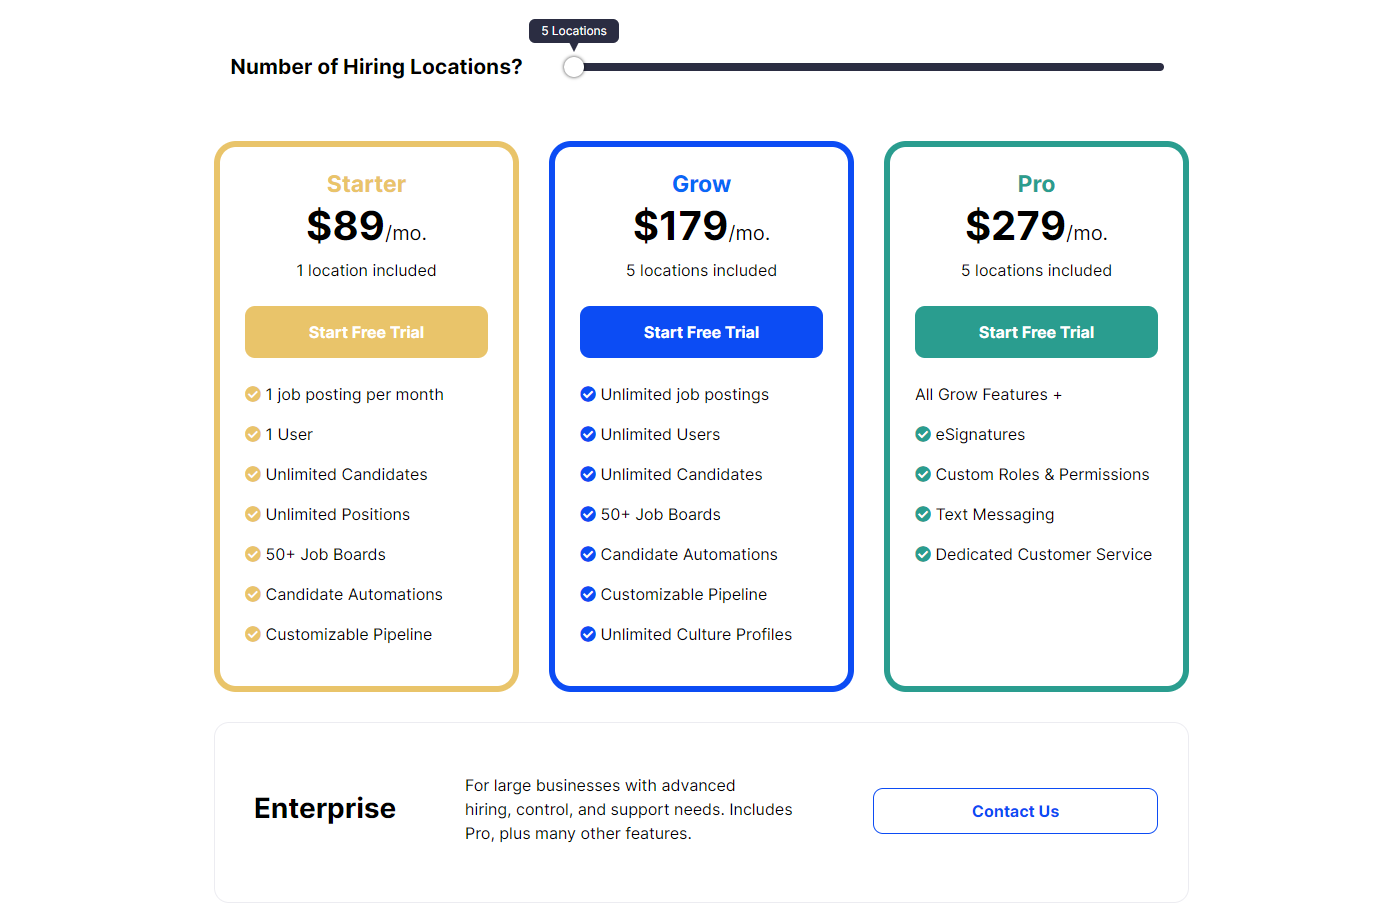
Task: Click the yellow check beside 1 job posting per month
Action: [x=253, y=394]
